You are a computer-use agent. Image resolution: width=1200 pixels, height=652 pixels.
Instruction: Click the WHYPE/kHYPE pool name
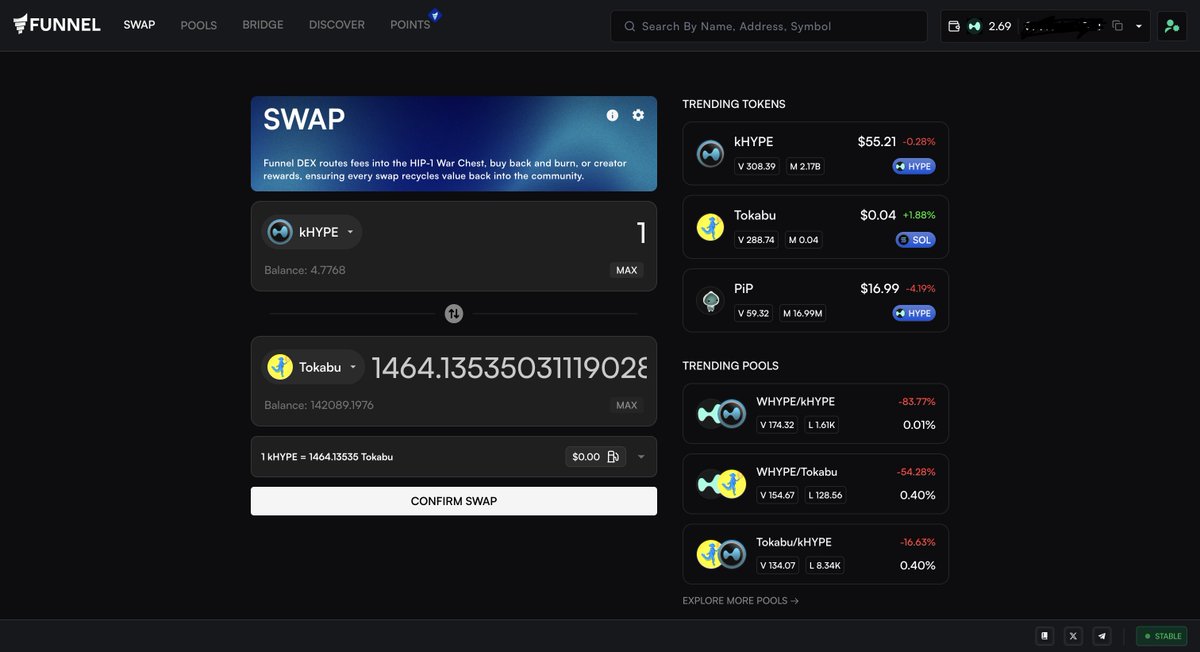click(x=796, y=402)
